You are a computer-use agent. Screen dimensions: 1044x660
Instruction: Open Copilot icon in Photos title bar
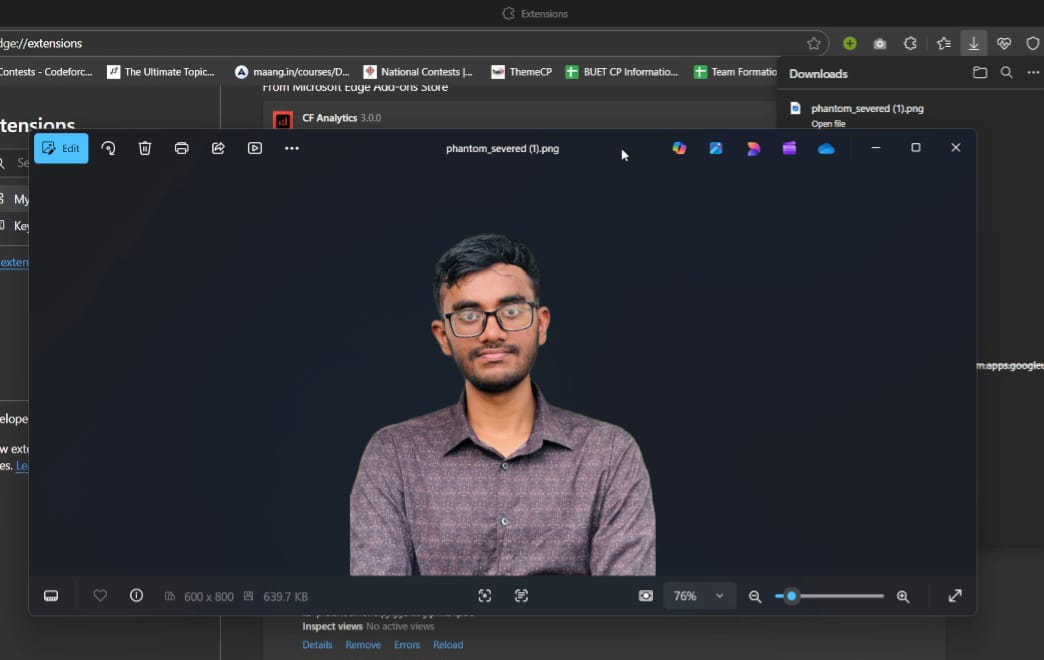679,148
